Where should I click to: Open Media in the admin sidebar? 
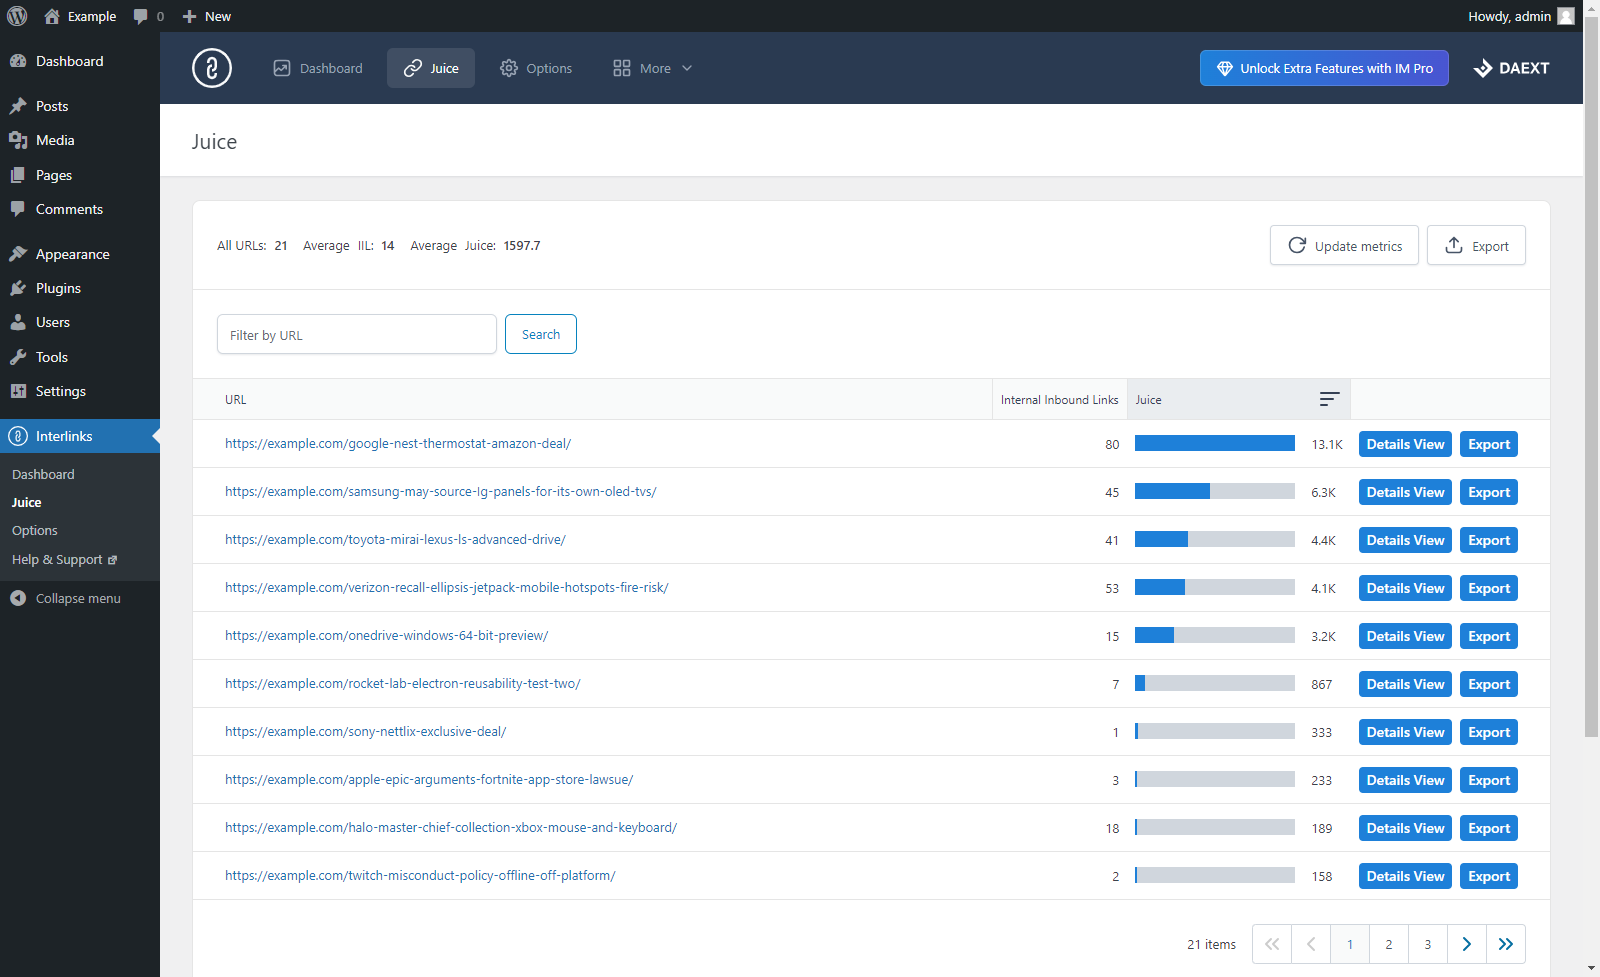(80, 140)
